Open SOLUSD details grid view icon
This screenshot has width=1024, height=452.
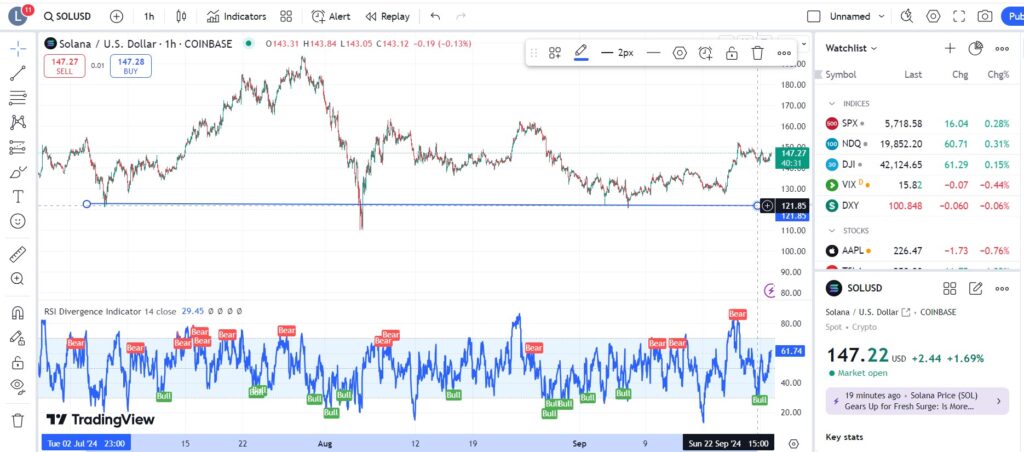(950, 289)
